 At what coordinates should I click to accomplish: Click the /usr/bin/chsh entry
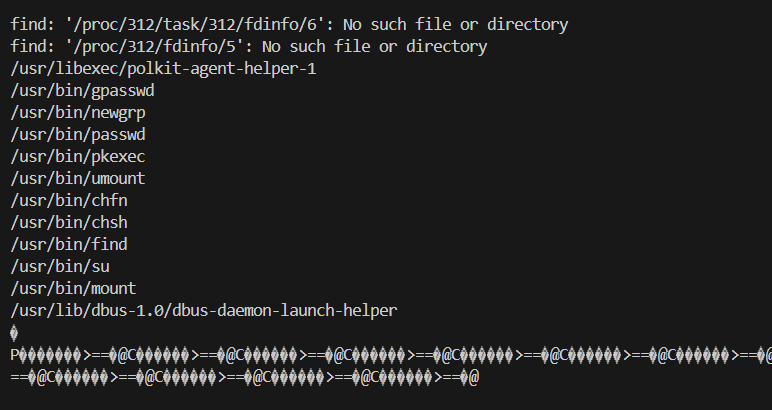point(69,222)
